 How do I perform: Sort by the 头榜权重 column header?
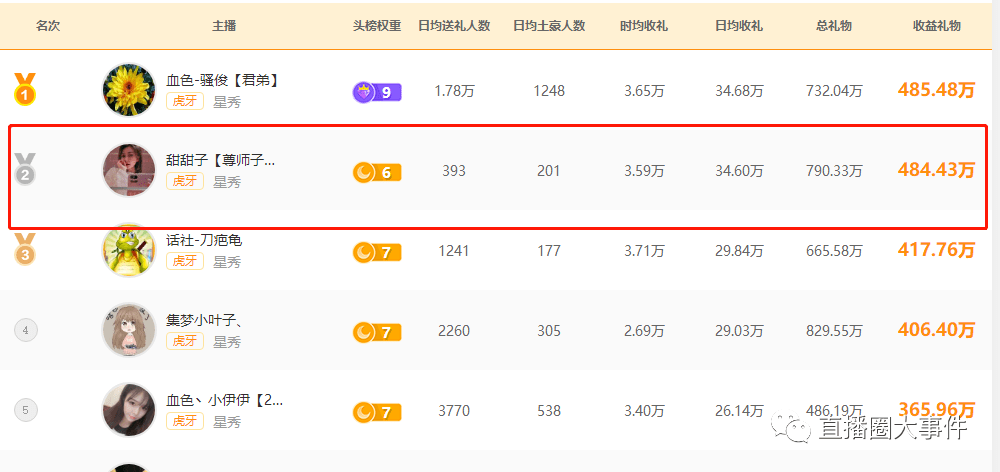[x=377, y=26]
